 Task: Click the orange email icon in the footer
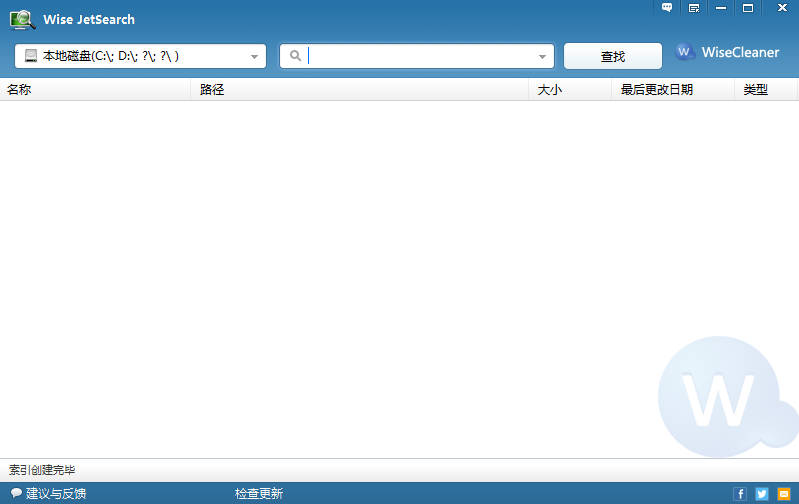pos(784,494)
